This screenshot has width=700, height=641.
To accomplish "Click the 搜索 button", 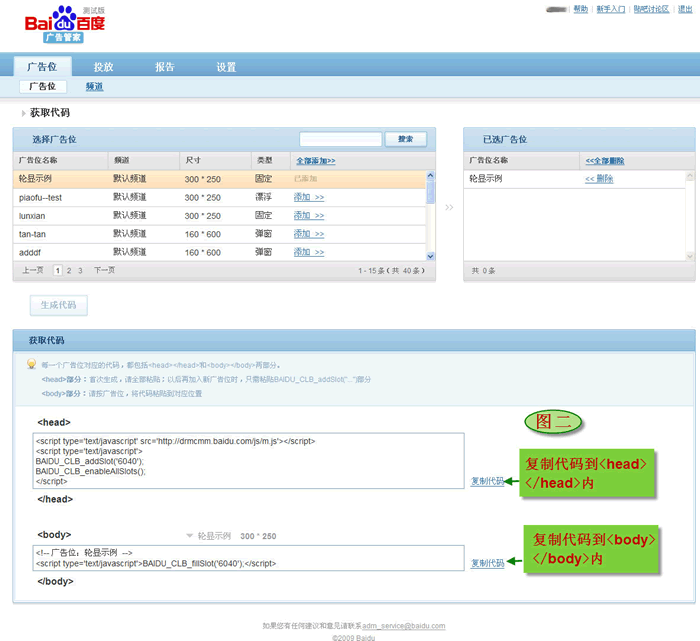I will 406,139.
